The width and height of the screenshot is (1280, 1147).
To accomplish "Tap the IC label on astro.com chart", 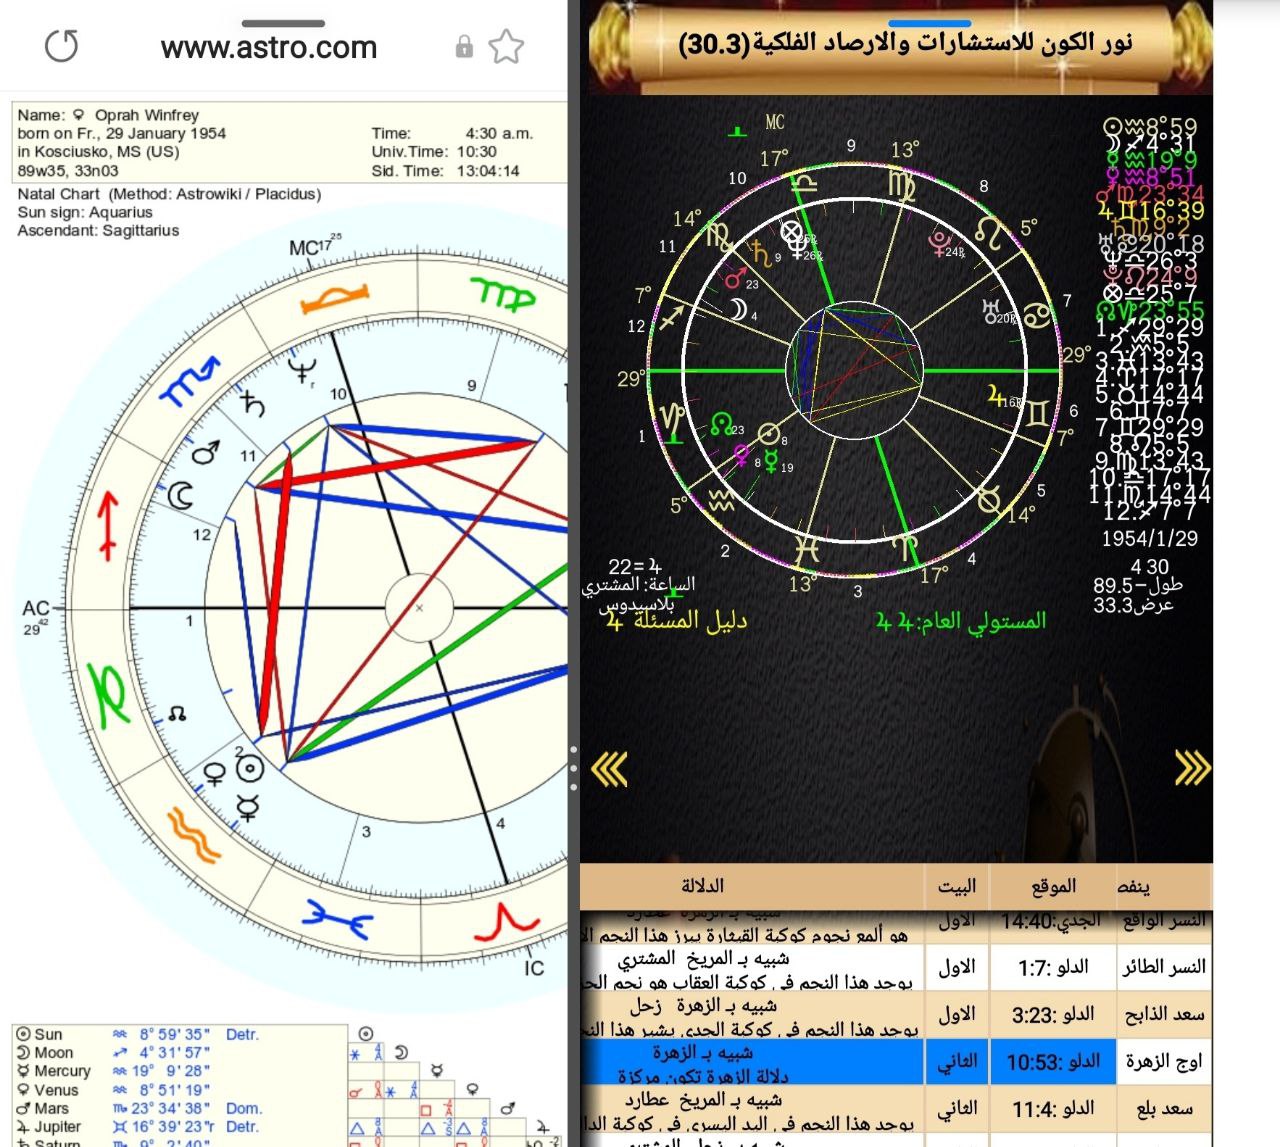I will pyautogui.click(x=535, y=967).
